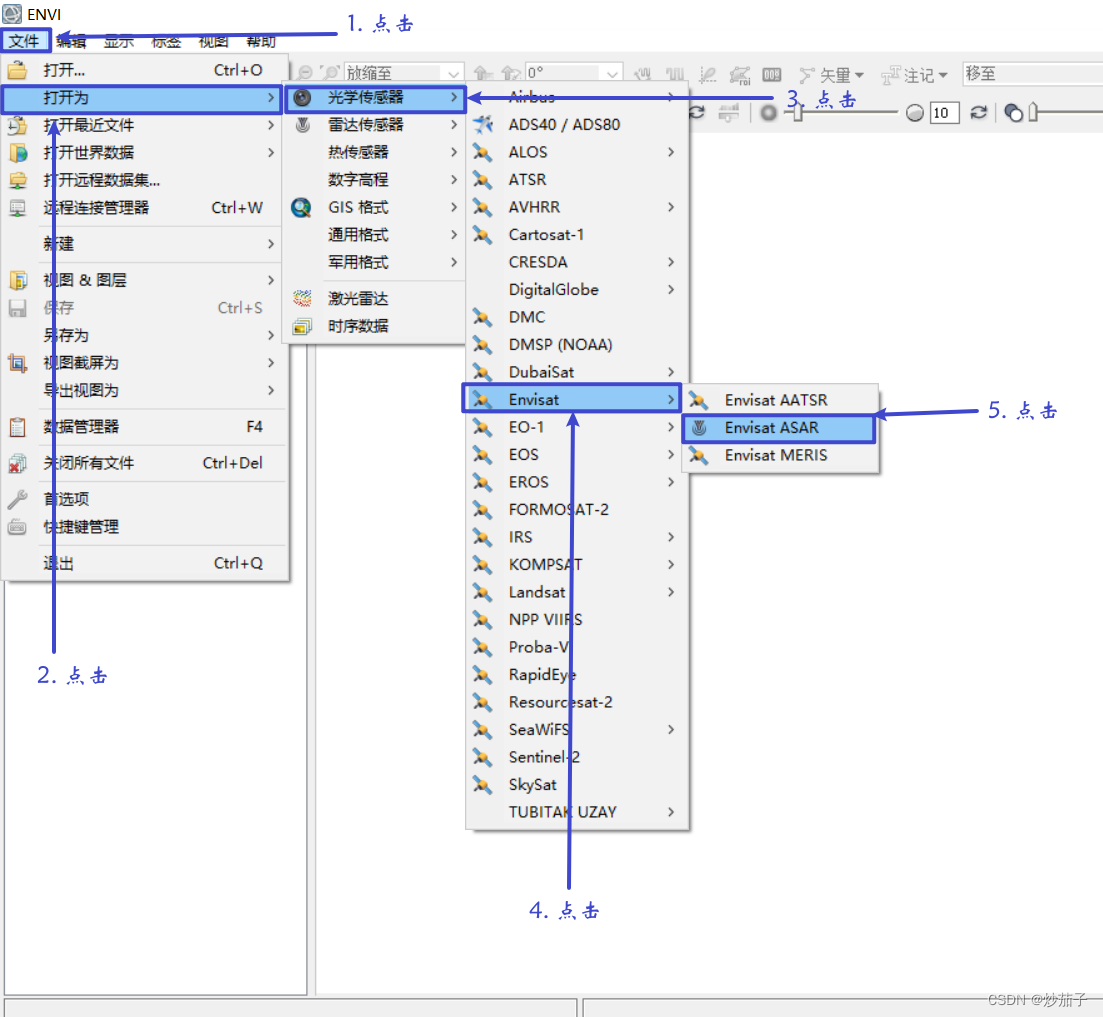Click the wrench icon beside 首选项
Image resolution: width=1103 pixels, height=1017 pixels.
pos(18,499)
